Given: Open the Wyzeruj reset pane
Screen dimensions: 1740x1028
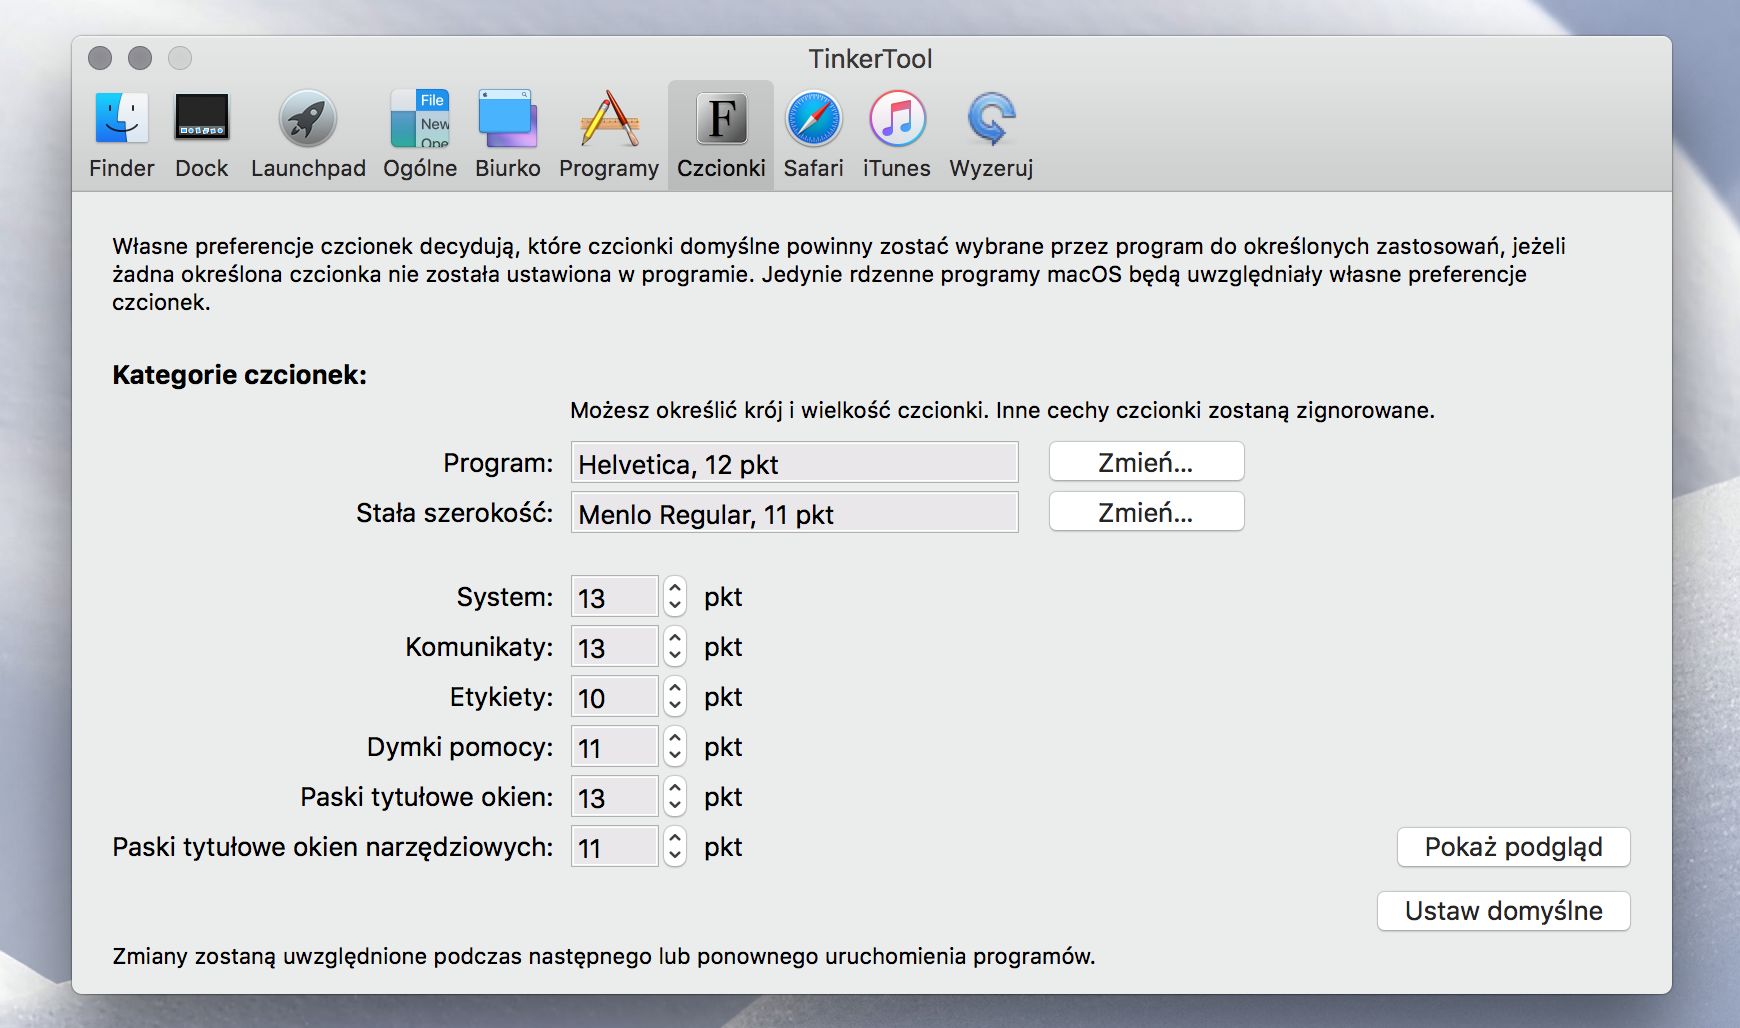Looking at the screenshot, I should click(991, 135).
